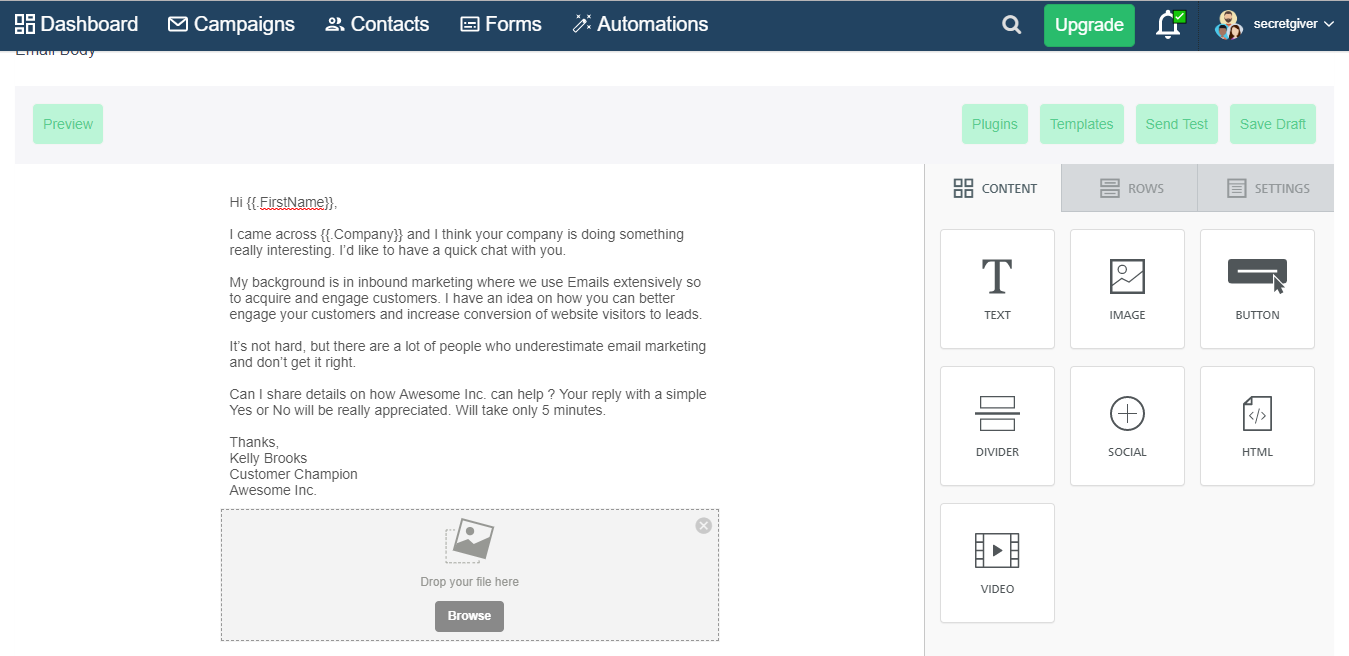This screenshot has width=1349, height=656.
Task: Open the notifications bell
Action: point(1168,25)
